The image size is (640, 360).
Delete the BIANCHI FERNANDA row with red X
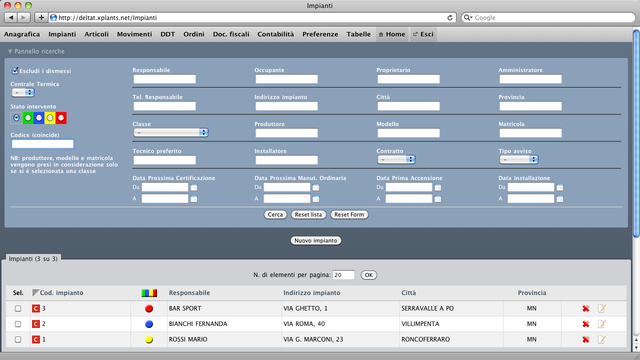[586, 324]
